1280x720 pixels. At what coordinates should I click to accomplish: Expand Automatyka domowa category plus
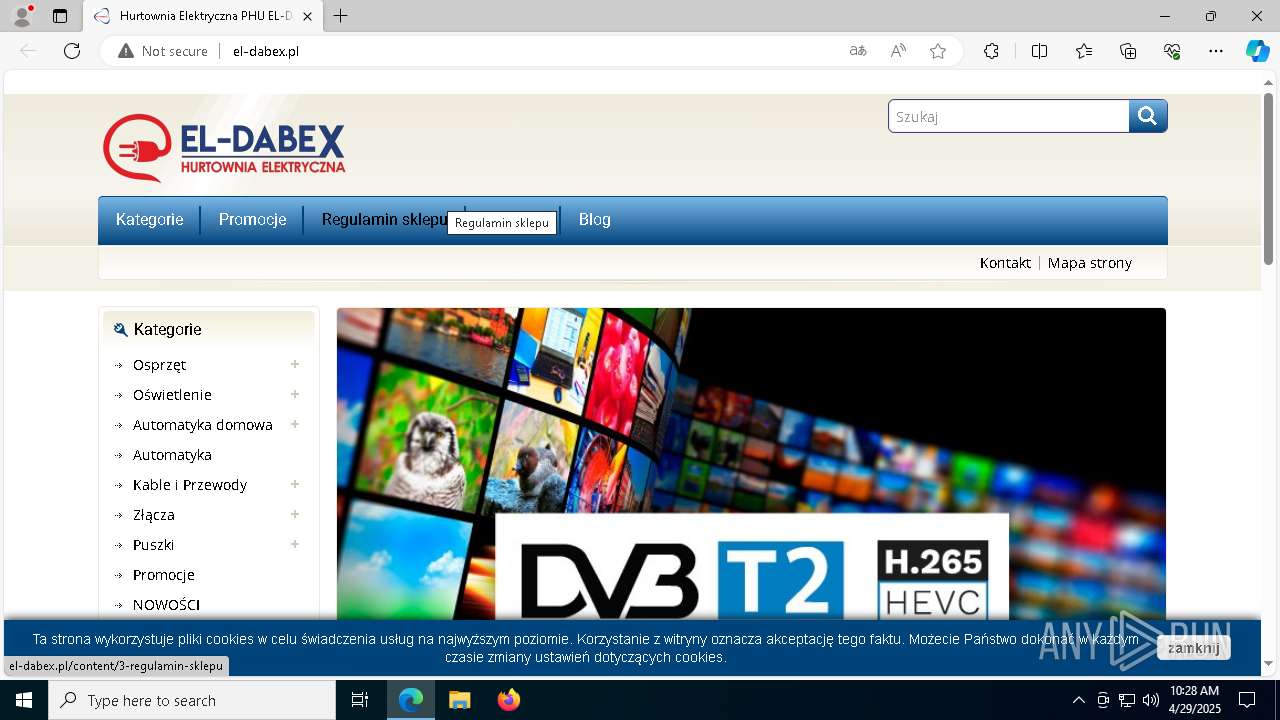pyautogui.click(x=295, y=424)
